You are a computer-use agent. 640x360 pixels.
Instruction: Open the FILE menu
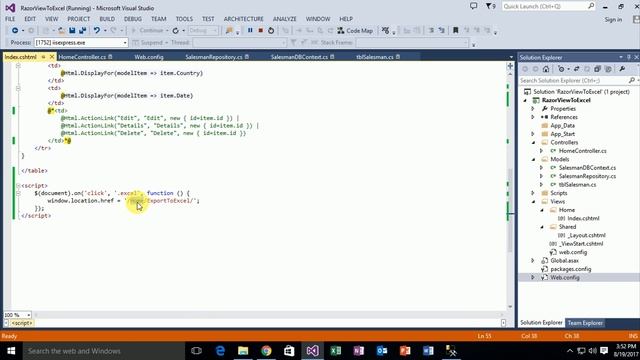[x=10, y=19]
